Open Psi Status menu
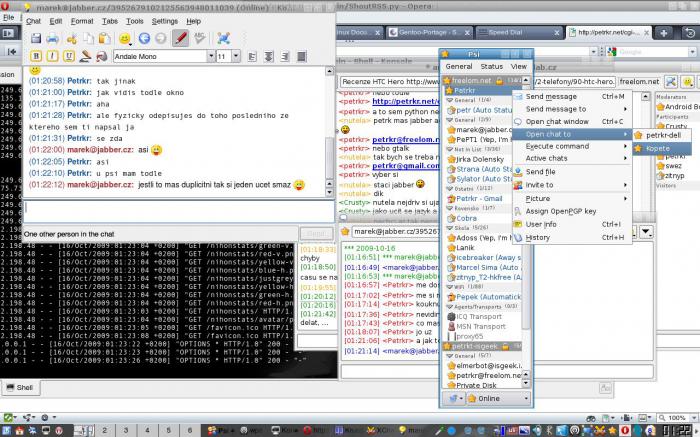 coord(492,67)
